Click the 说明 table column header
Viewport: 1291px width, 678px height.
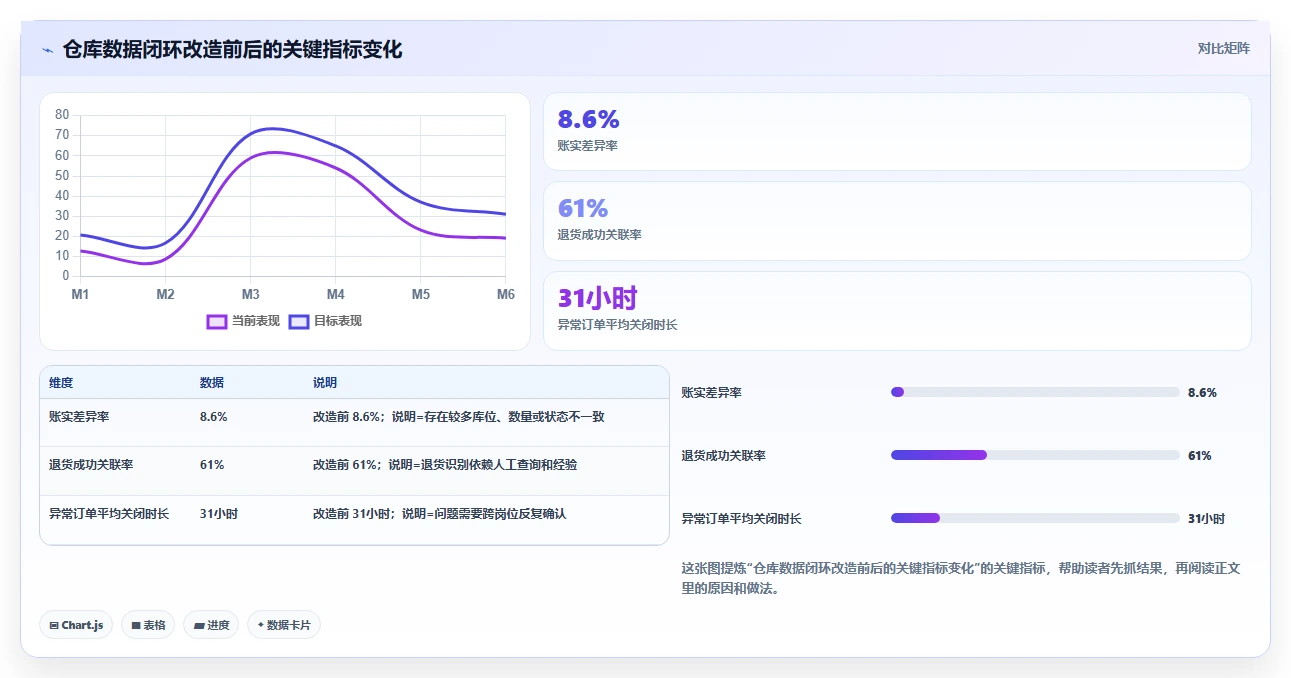pos(325,383)
